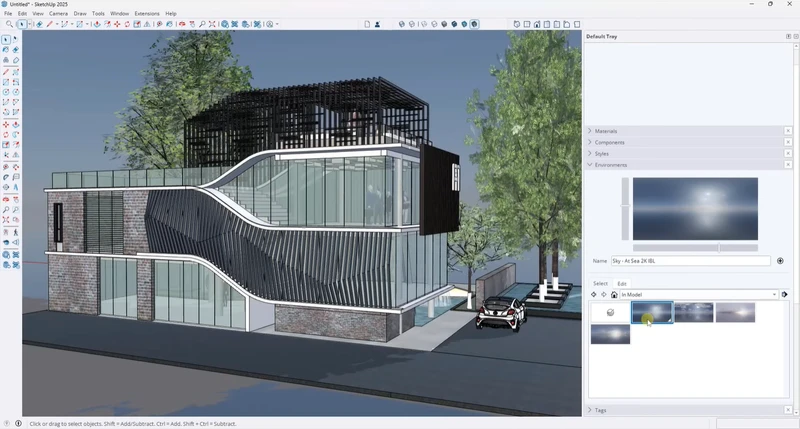Click In Model home button in Environments
The width and height of the screenshot is (800, 429).
[614, 294]
